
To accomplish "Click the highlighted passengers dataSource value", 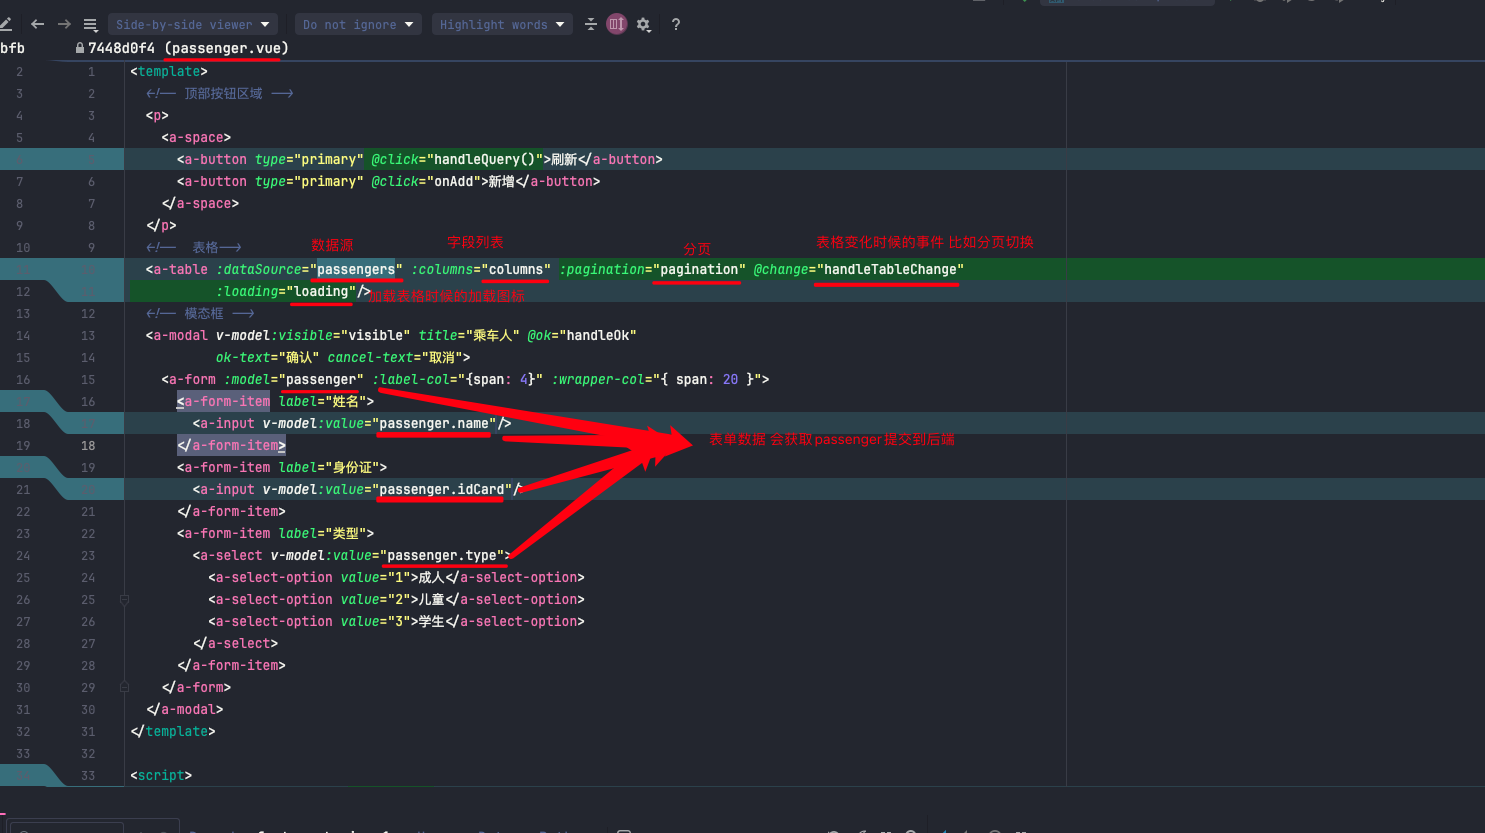I will [x=356, y=269].
